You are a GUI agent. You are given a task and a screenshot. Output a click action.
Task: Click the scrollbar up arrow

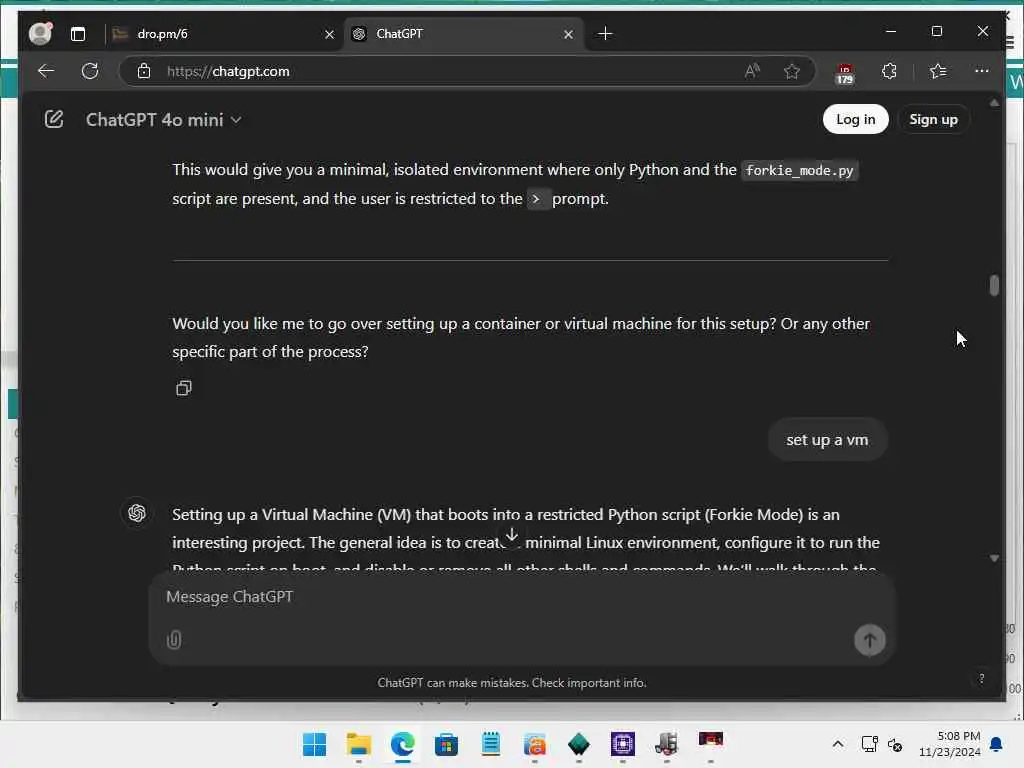click(x=994, y=103)
